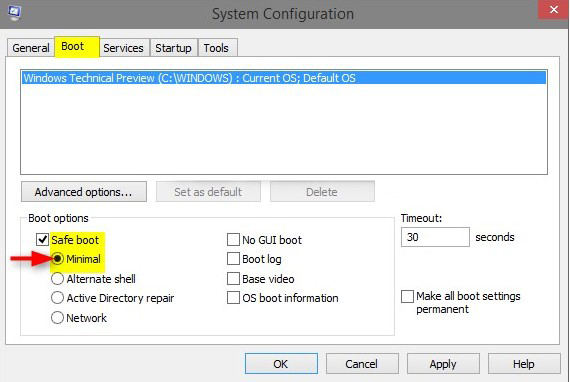This screenshot has width=570, height=382.
Task: Select the Startup tab
Action: point(173,48)
